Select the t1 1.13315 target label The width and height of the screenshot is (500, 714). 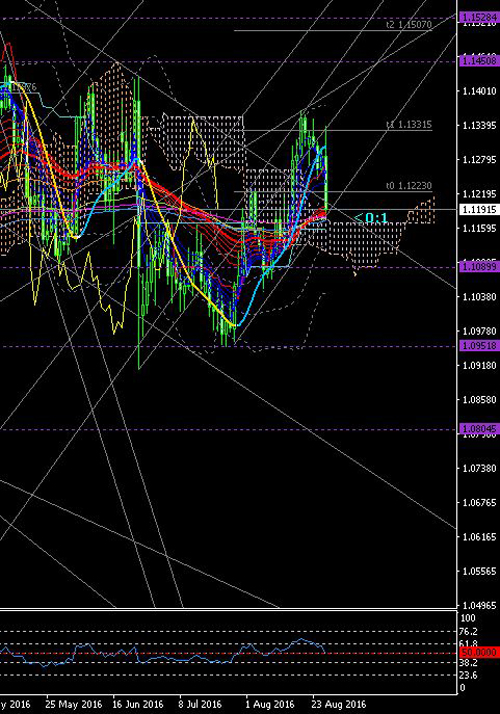pos(409,124)
